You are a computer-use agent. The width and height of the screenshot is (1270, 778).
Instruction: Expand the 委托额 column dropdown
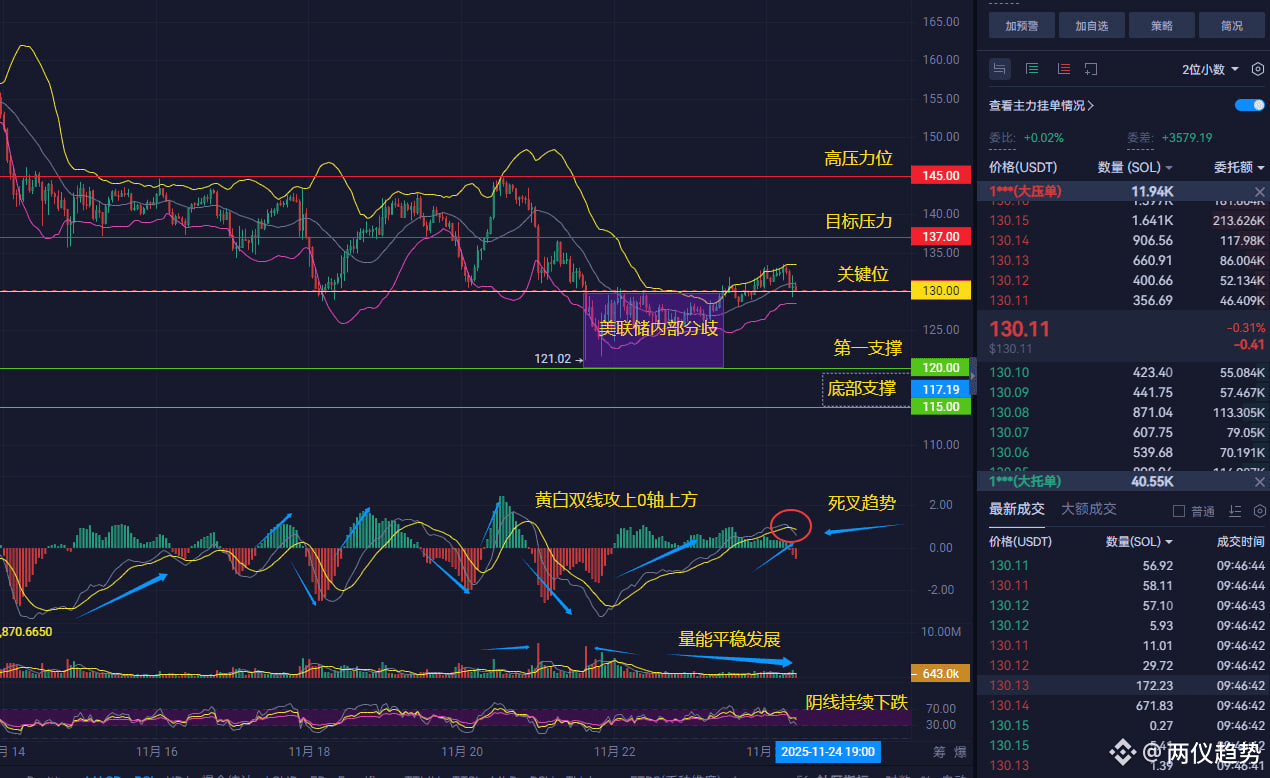1239,167
